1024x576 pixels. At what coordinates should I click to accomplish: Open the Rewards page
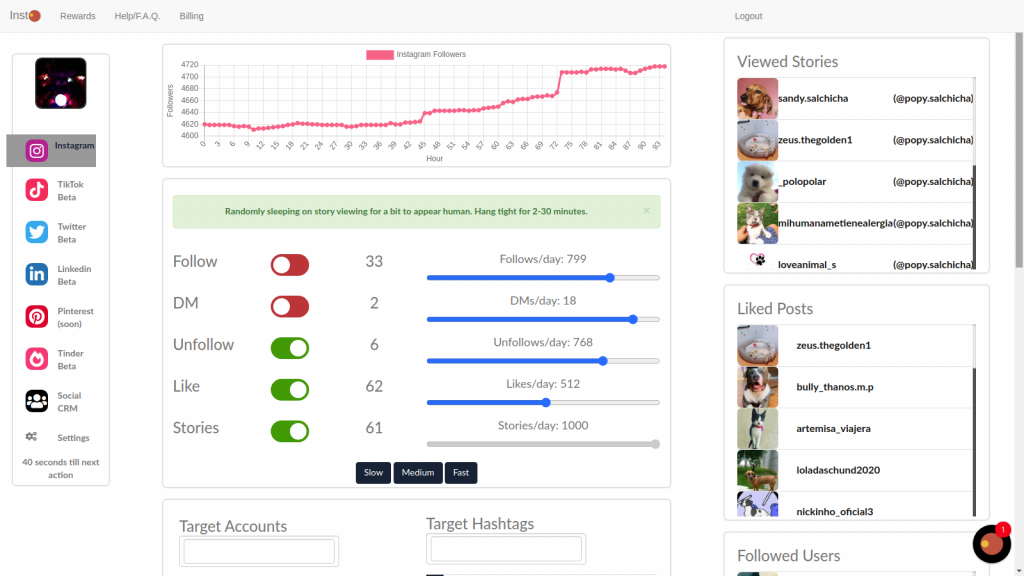pyautogui.click(x=77, y=15)
